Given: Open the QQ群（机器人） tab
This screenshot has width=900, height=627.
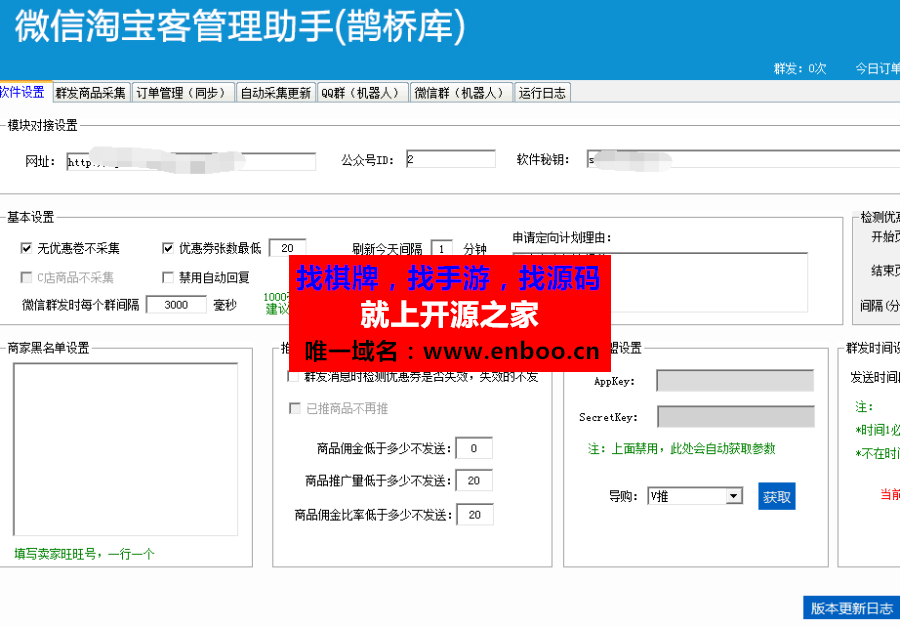Looking at the screenshot, I should tap(363, 93).
